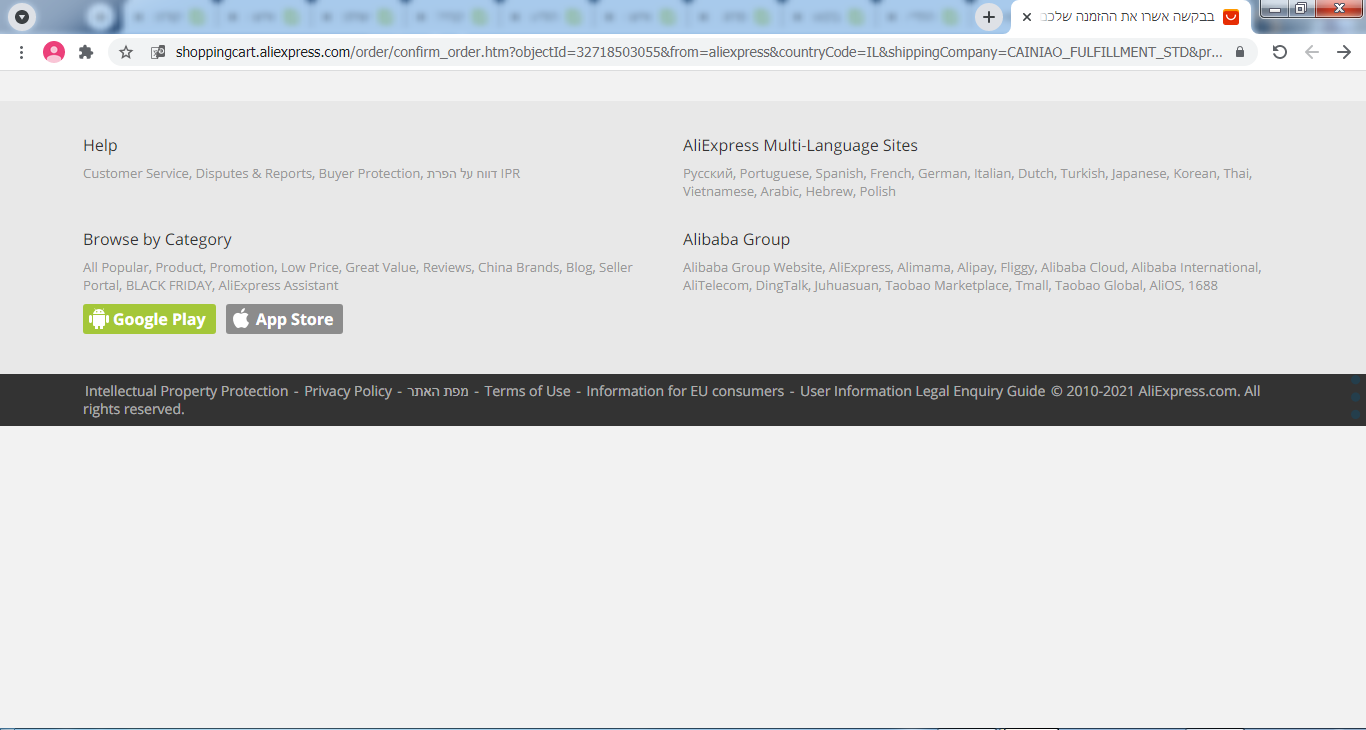Viewport: 1366px width, 730px height.
Task: Switch to the Polish language site
Action: (x=878, y=191)
